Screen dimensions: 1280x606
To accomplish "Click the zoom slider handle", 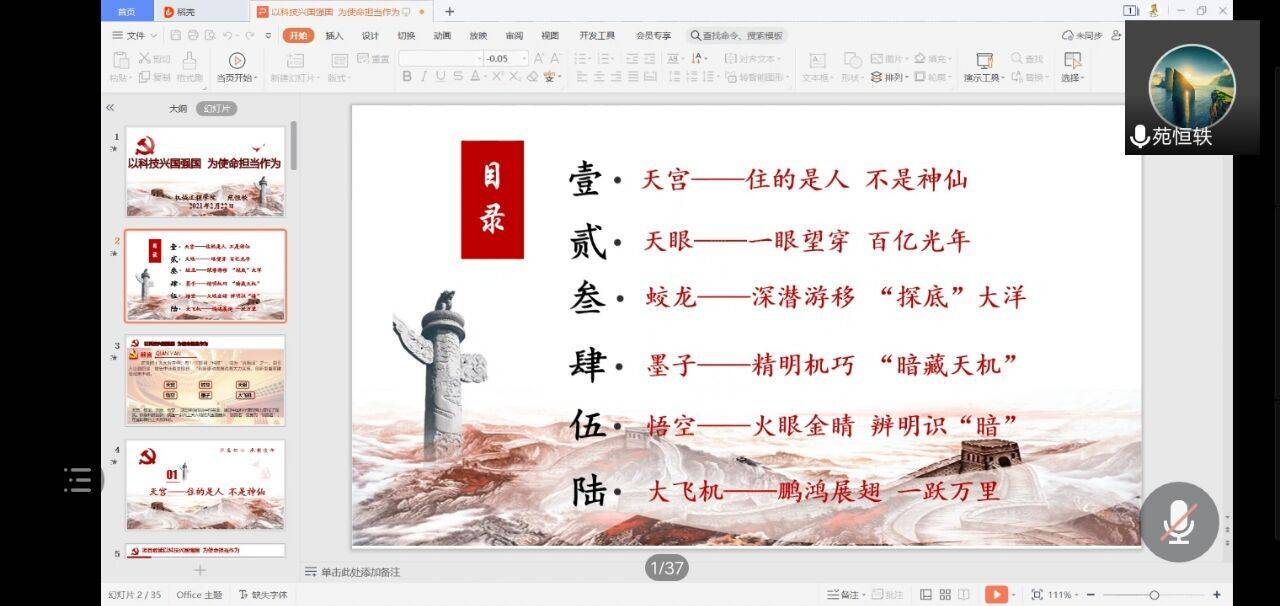I will click(x=1154, y=595).
